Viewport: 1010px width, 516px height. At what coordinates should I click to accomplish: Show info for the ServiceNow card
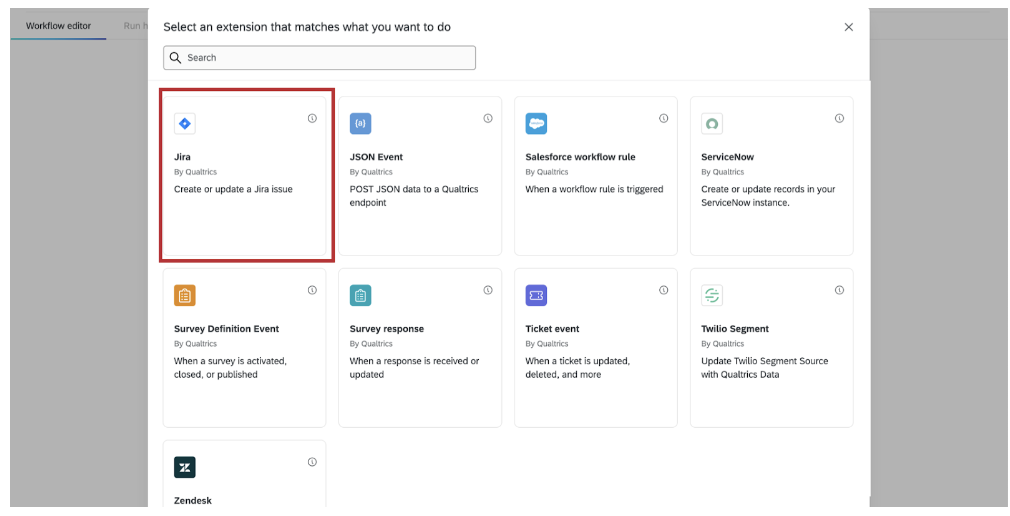(839, 118)
